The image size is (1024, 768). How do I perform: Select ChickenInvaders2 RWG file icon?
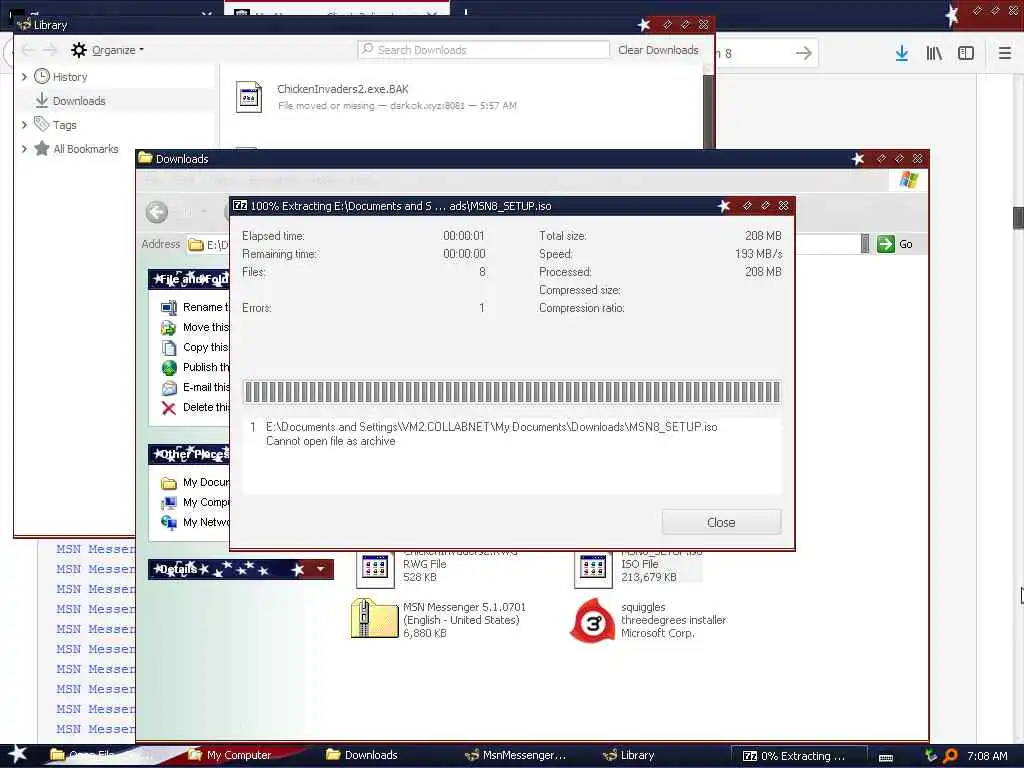tap(375, 568)
